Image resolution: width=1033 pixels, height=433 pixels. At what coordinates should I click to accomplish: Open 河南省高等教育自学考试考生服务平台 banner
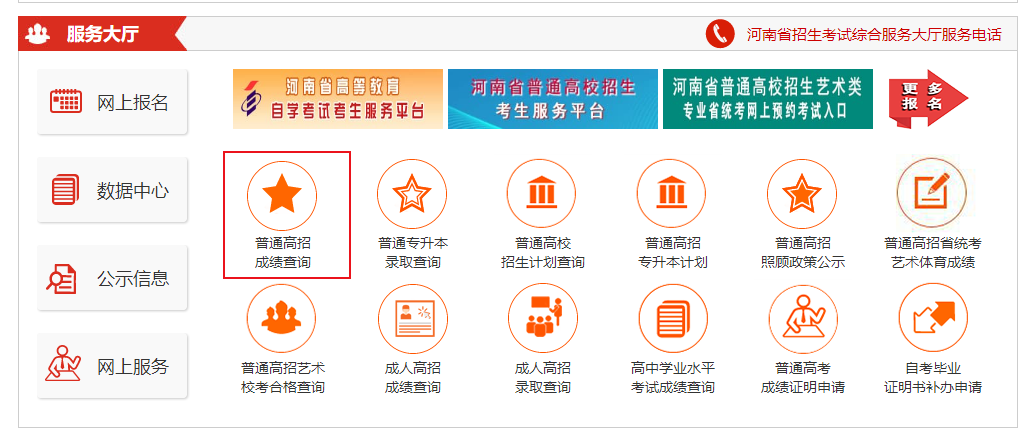(338, 99)
